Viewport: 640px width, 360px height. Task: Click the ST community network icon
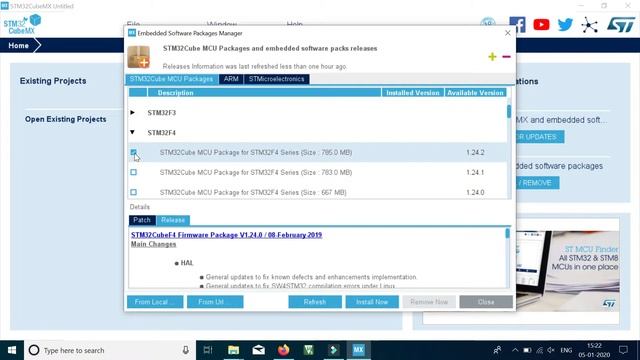pyautogui.click(x=589, y=25)
